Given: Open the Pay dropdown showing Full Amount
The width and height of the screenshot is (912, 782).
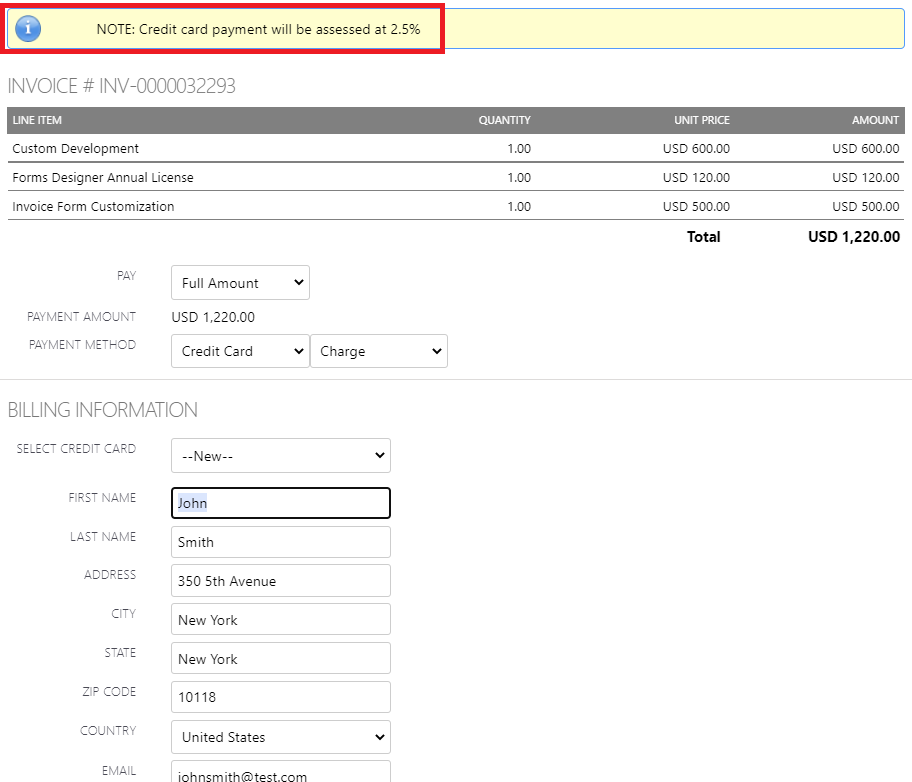Looking at the screenshot, I should tap(240, 283).
